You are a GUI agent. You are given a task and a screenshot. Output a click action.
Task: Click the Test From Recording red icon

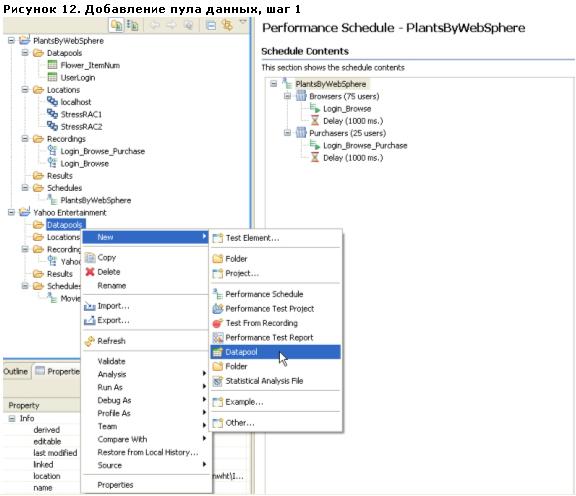(x=217, y=323)
